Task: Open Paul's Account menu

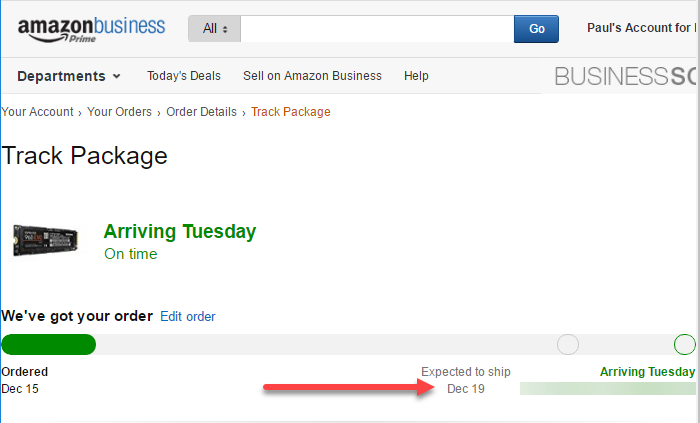Action: pyautogui.click(x=642, y=28)
